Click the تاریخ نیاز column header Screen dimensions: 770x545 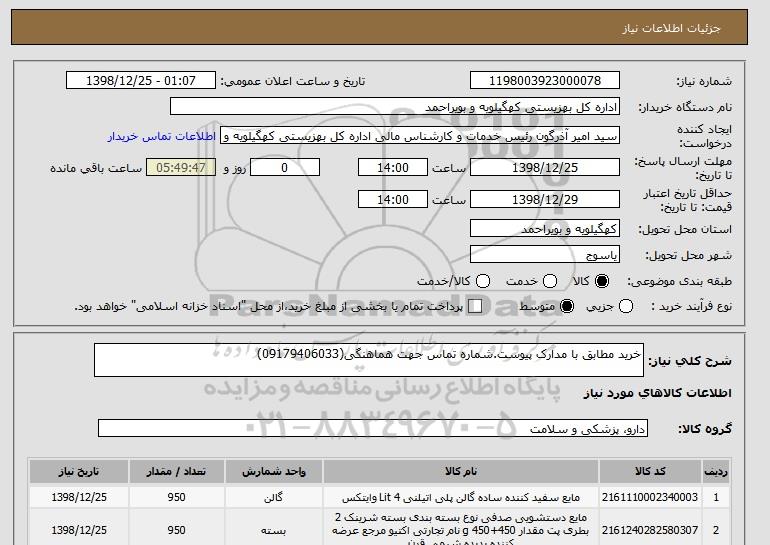click(79, 471)
